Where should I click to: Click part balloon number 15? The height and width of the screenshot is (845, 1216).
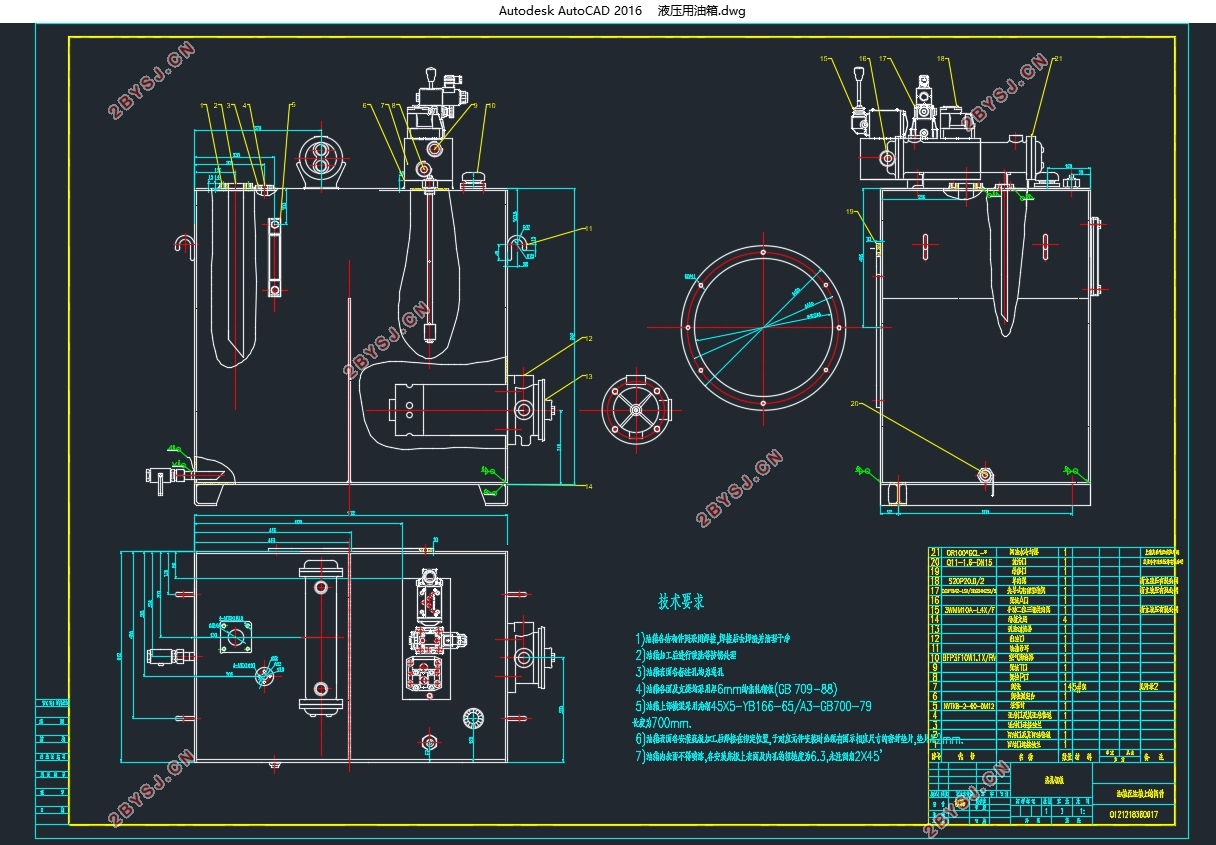[x=825, y=60]
